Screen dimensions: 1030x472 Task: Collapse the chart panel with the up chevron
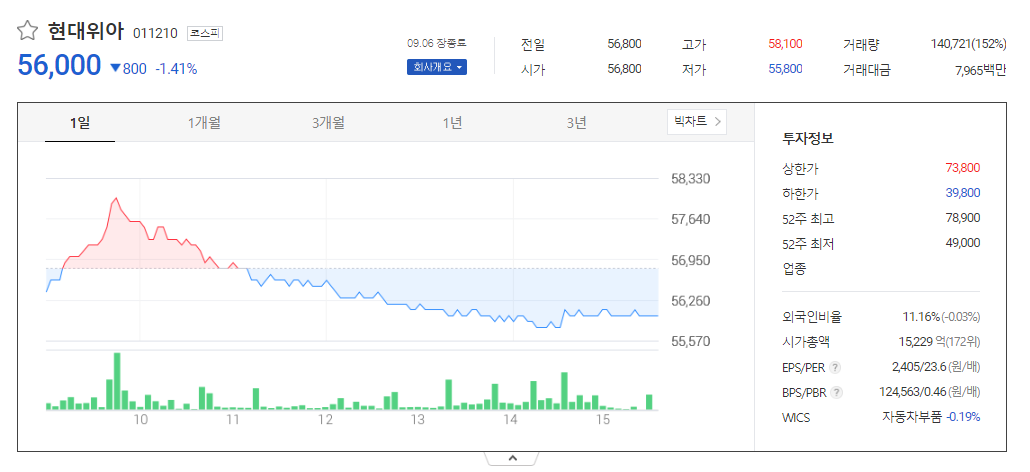pyautogui.click(x=512, y=458)
